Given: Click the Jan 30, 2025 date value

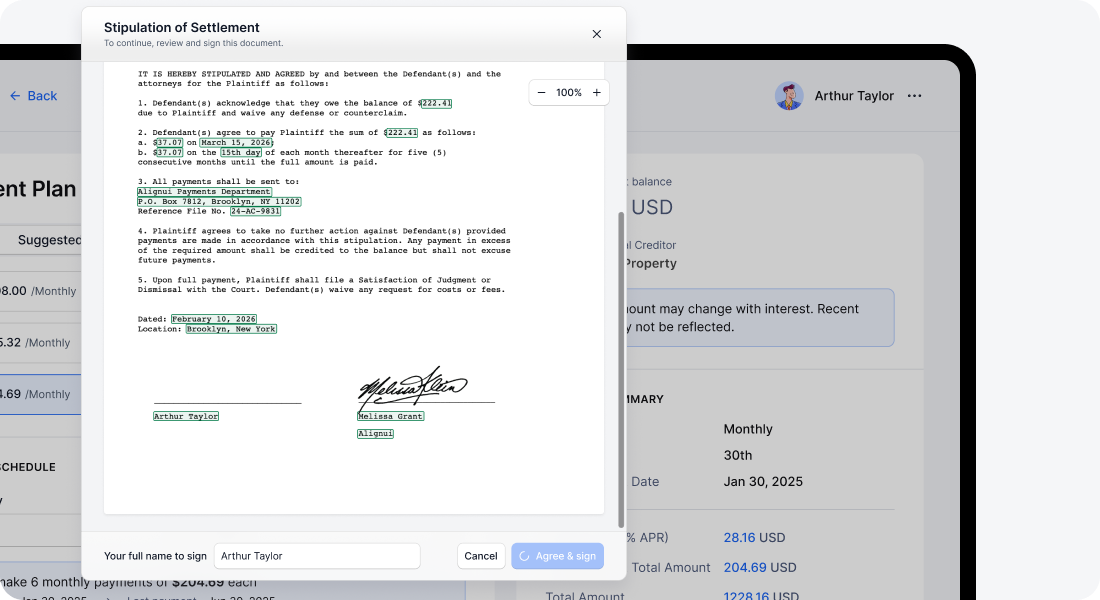Looking at the screenshot, I should click(x=763, y=481).
